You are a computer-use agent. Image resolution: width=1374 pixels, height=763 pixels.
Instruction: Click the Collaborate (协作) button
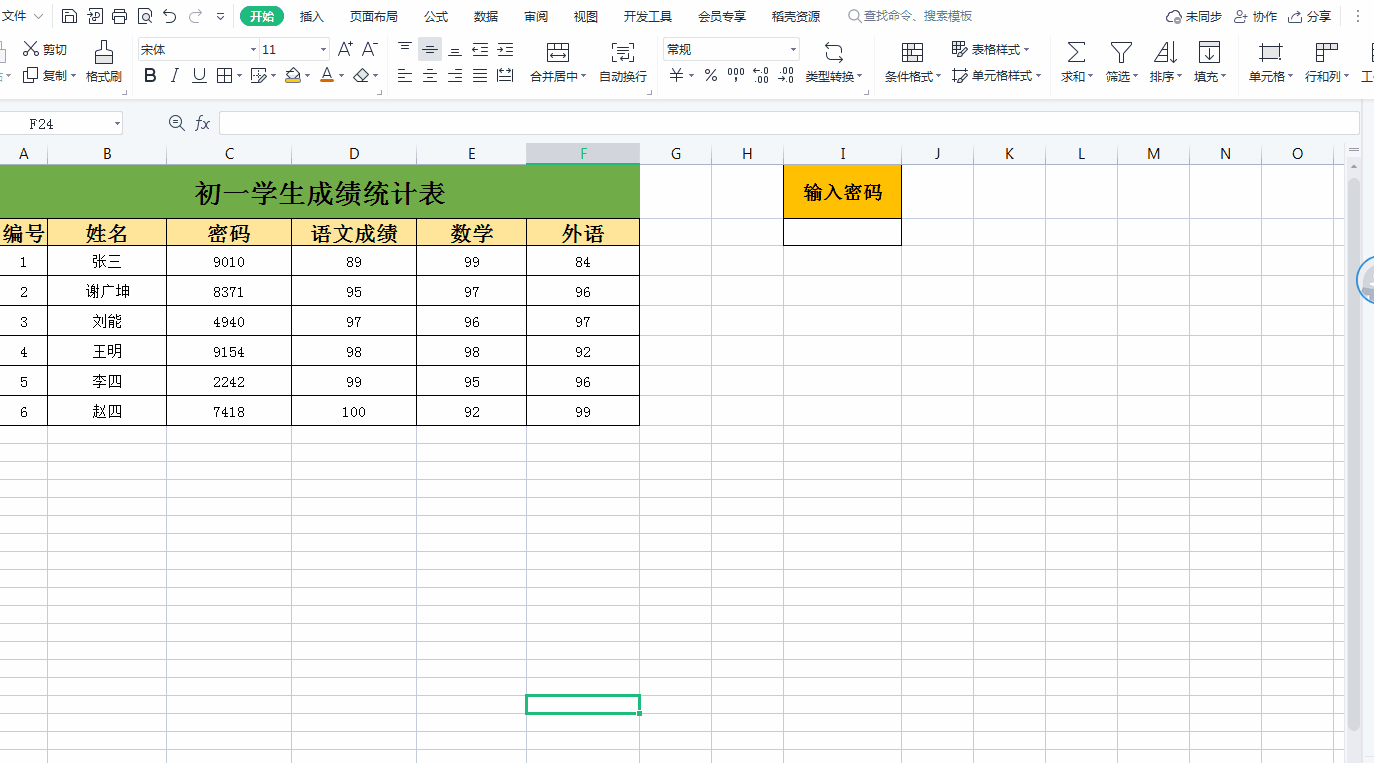pyautogui.click(x=1256, y=16)
